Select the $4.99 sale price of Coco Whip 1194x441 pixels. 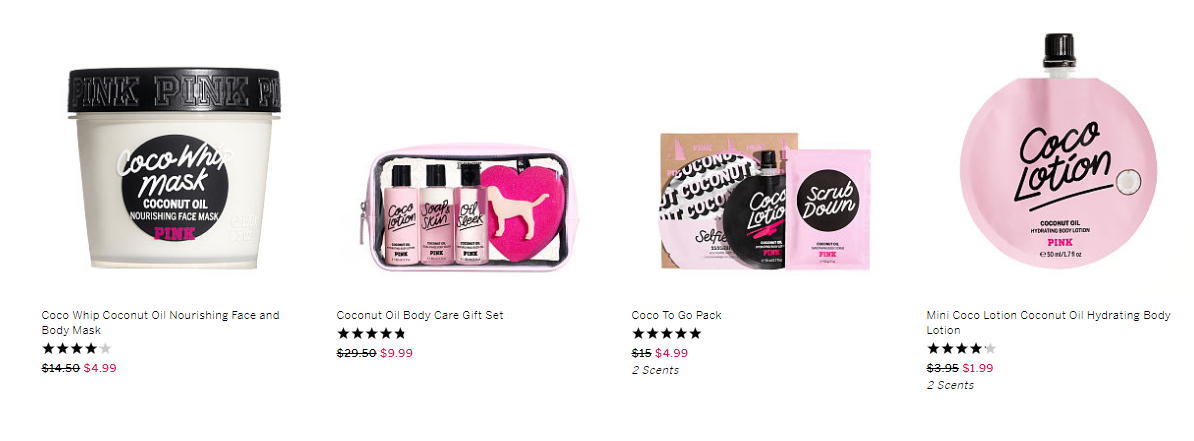100,368
